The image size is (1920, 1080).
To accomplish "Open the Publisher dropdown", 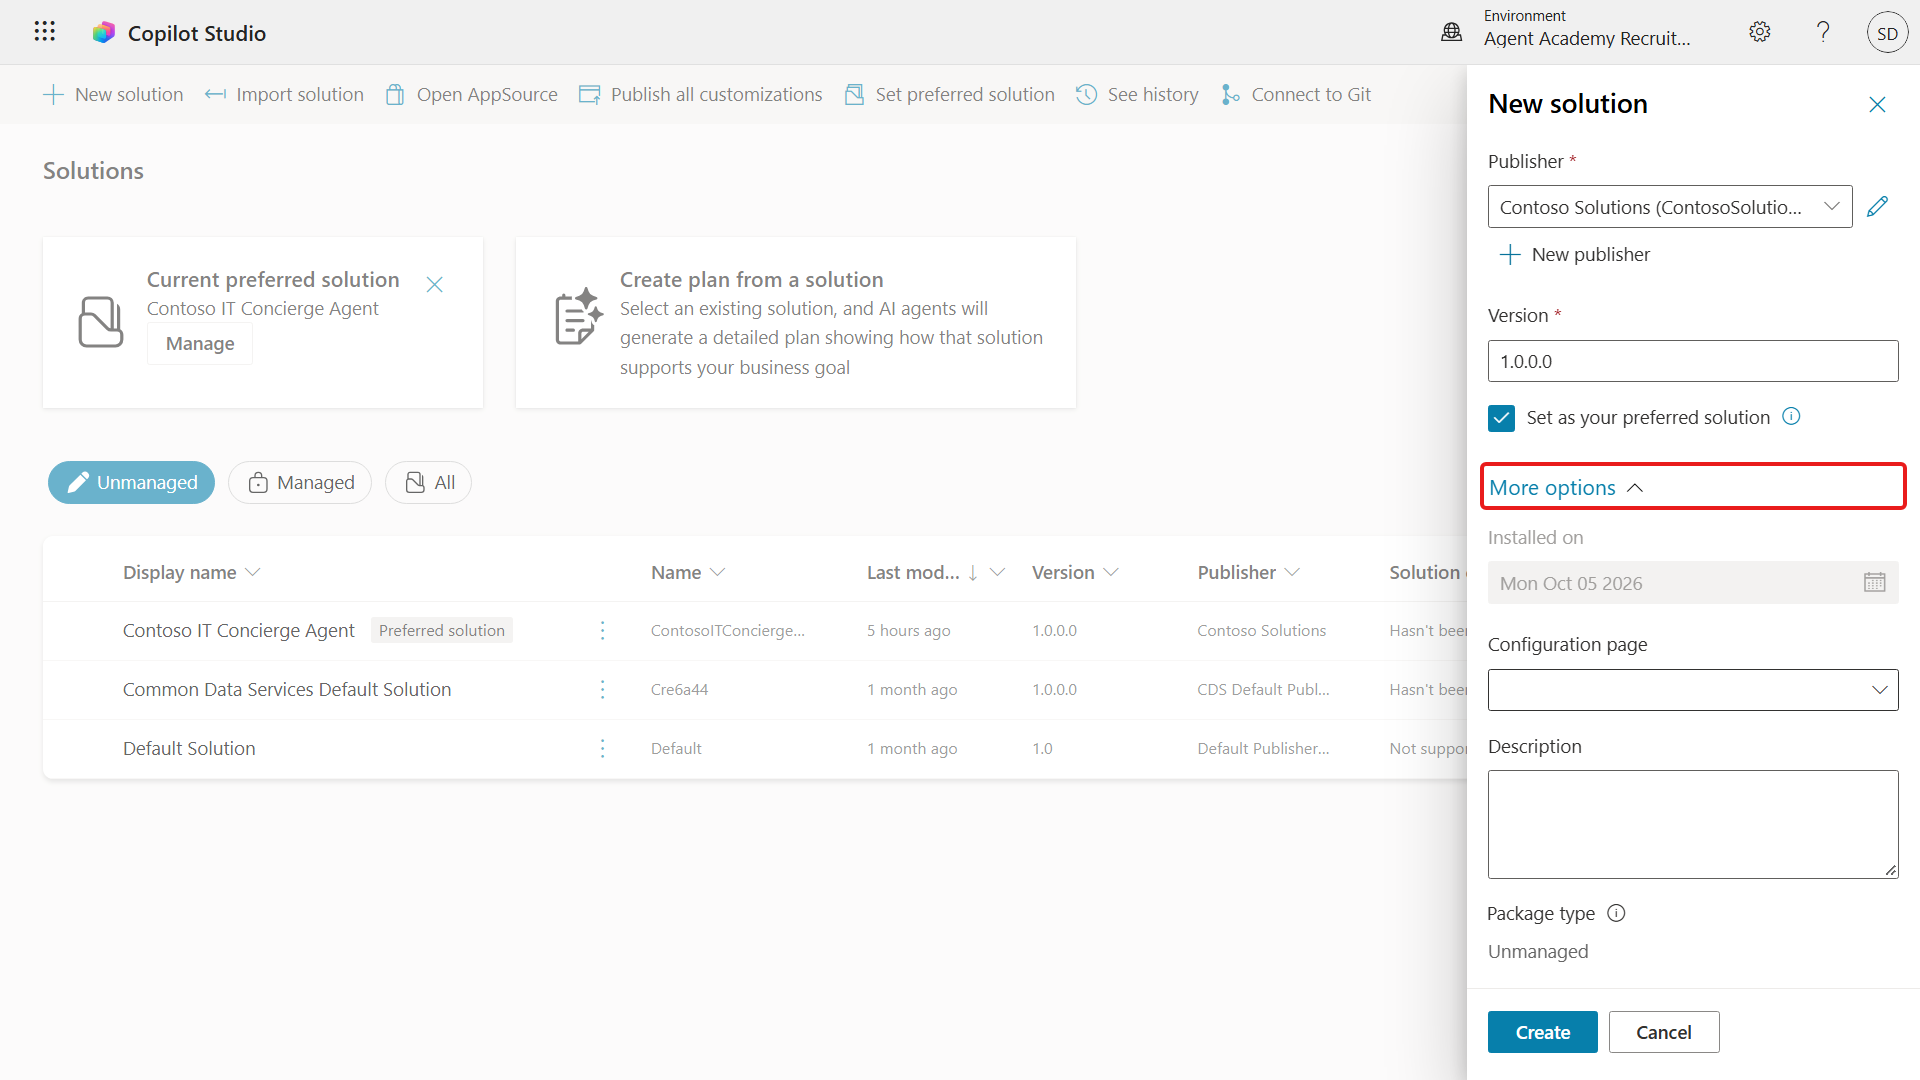I will pyautogui.click(x=1669, y=206).
